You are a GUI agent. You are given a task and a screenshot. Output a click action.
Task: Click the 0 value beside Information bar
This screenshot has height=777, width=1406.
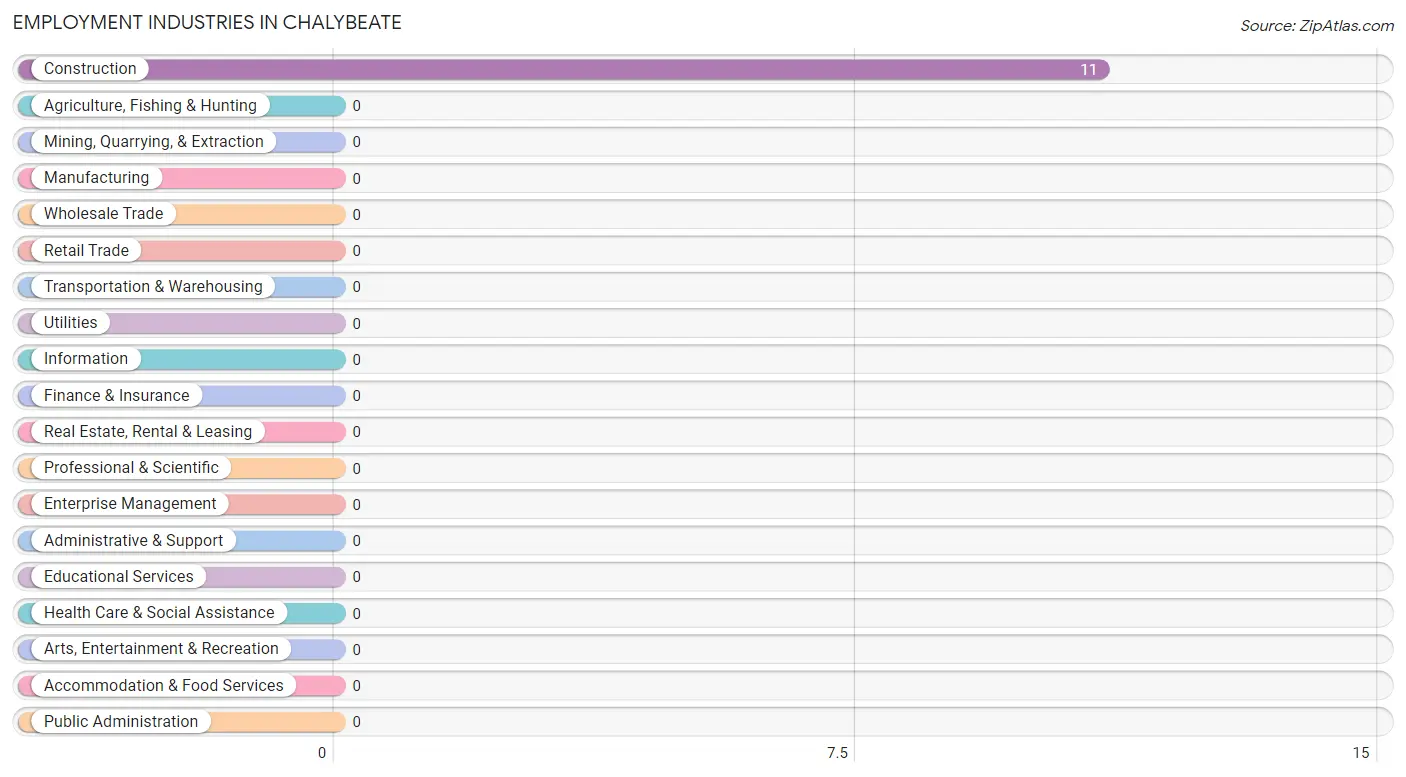click(x=356, y=359)
